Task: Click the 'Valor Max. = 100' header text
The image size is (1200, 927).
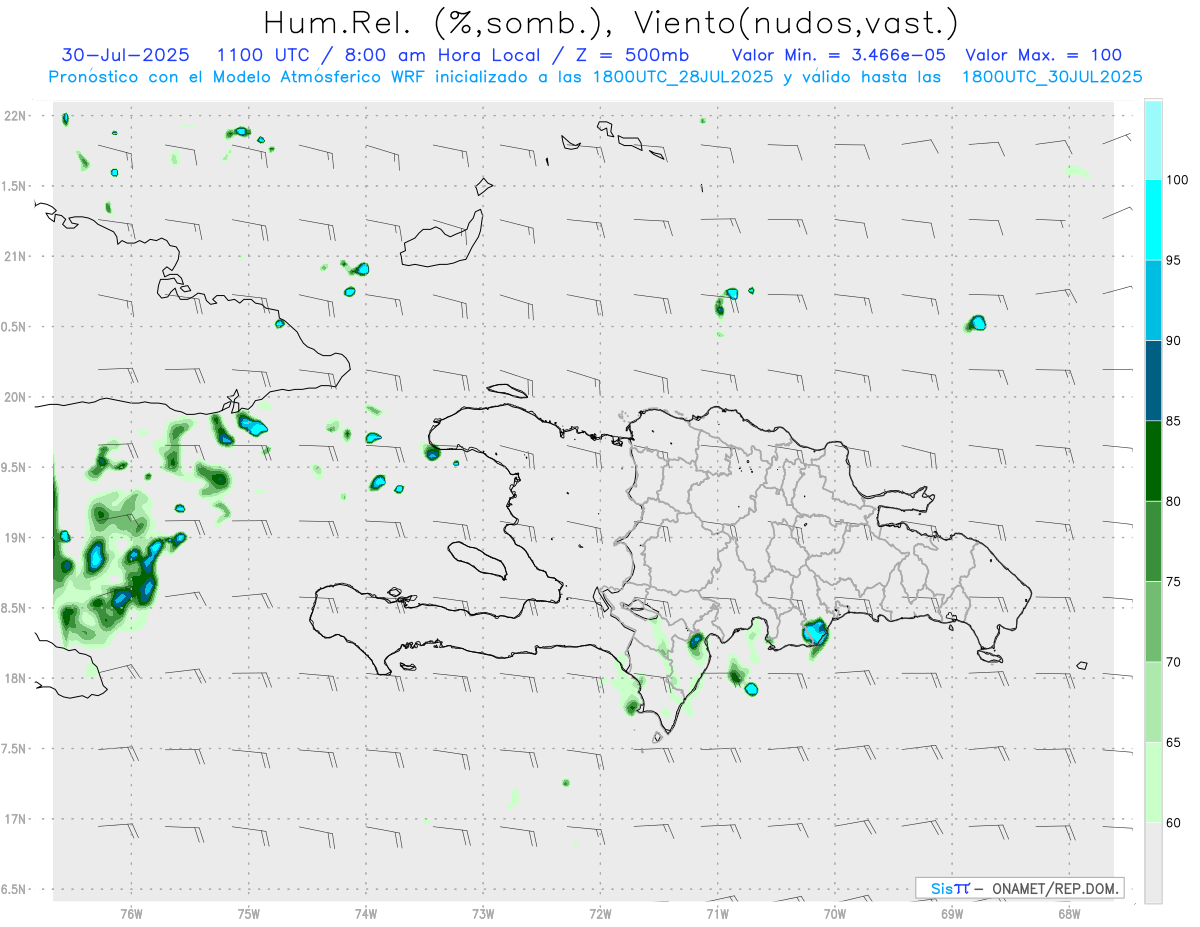Action: [1044, 55]
